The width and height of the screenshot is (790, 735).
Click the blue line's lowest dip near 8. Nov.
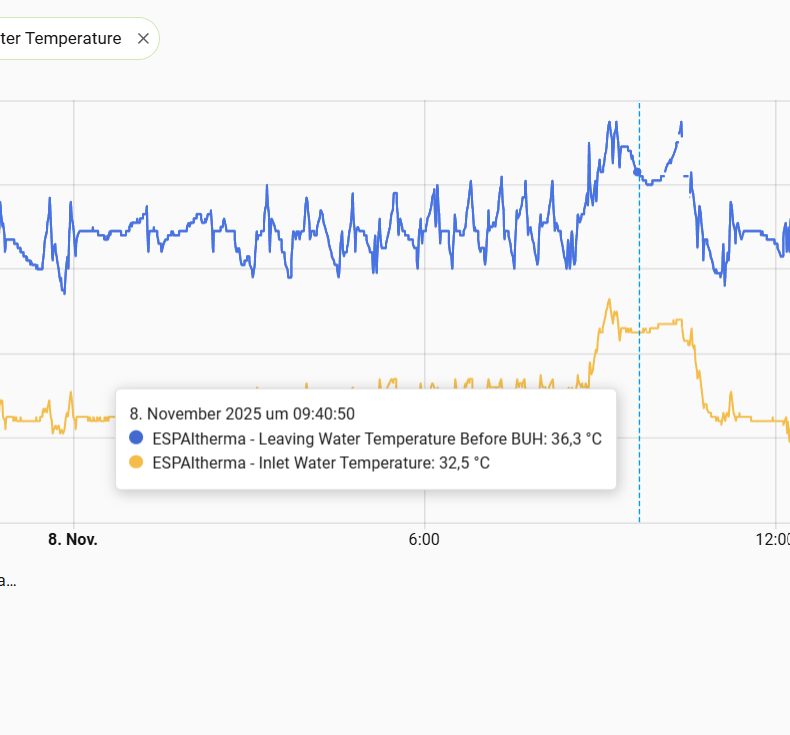tap(64, 292)
